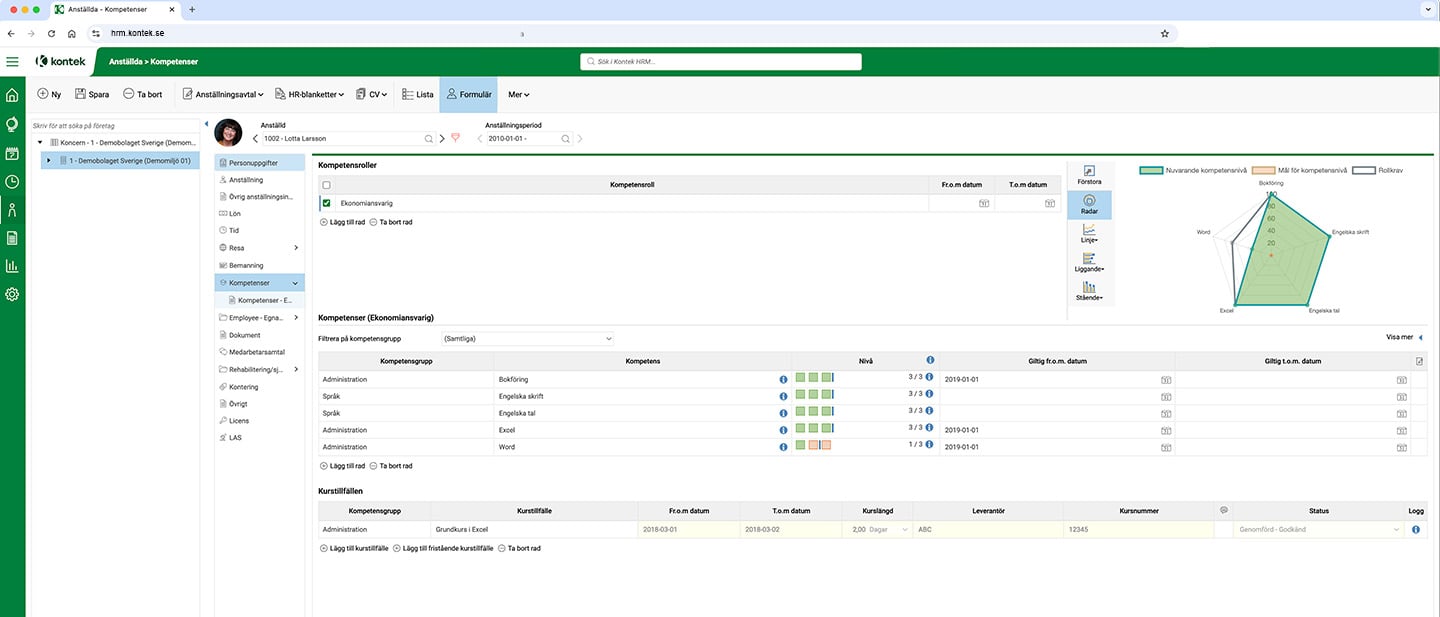The height and width of the screenshot is (617, 1440).
Task: Collapse the Koncern tree node
Action: click(40, 143)
